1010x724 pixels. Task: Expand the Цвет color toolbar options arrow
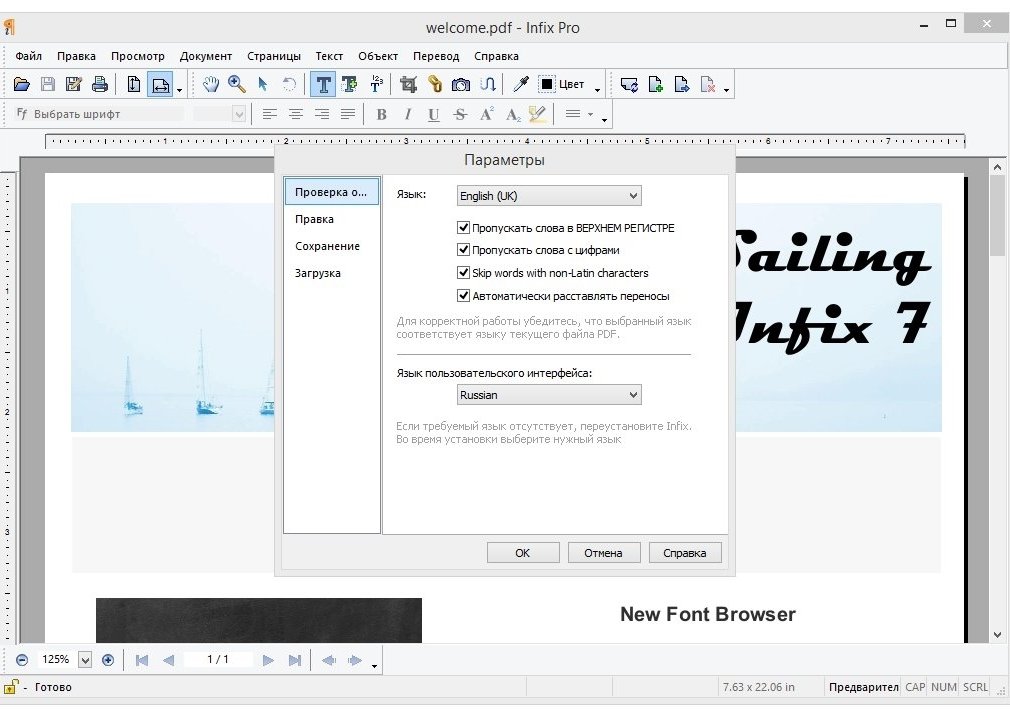pos(597,90)
